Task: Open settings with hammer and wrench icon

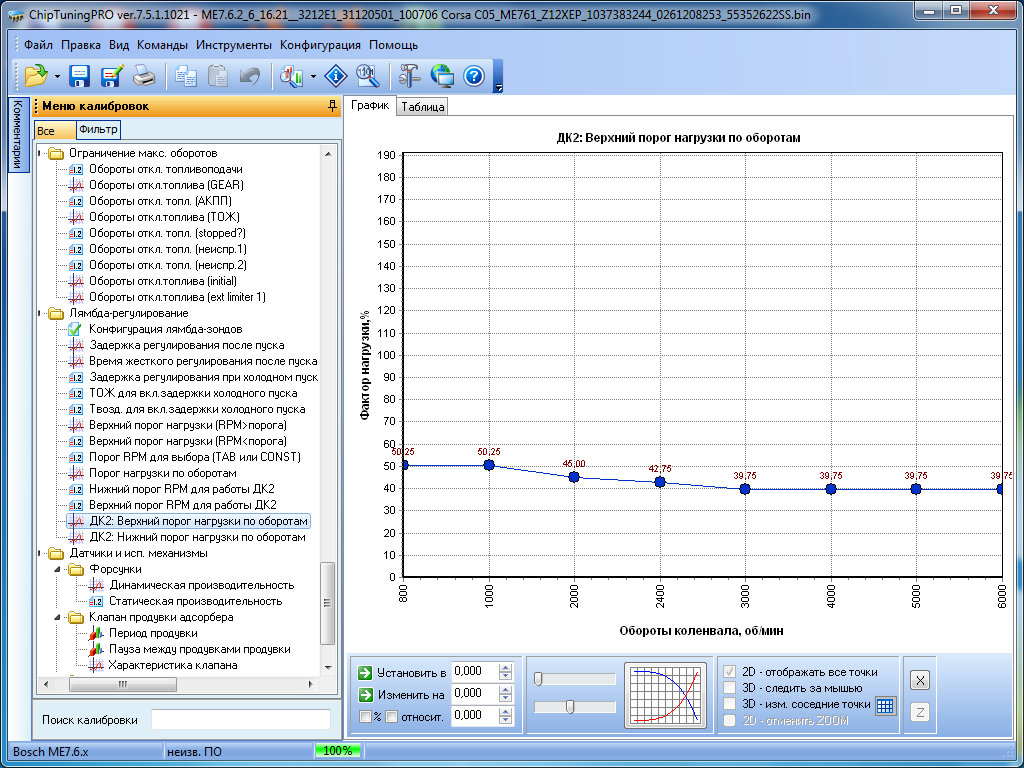Action: click(x=410, y=76)
